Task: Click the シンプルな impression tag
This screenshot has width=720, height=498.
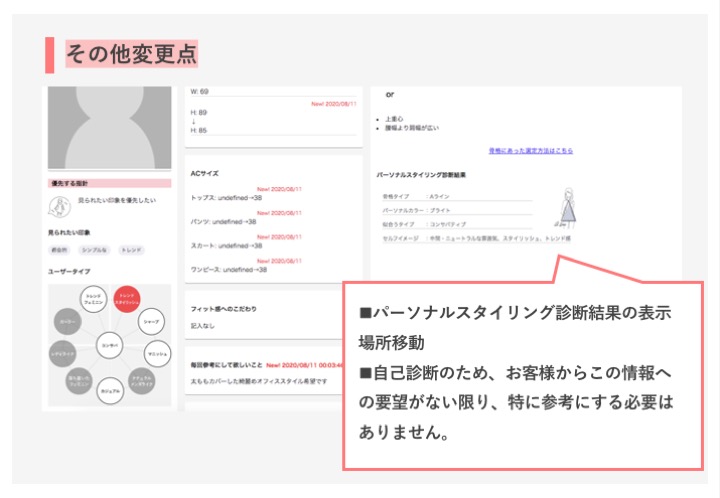Action: tap(95, 249)
